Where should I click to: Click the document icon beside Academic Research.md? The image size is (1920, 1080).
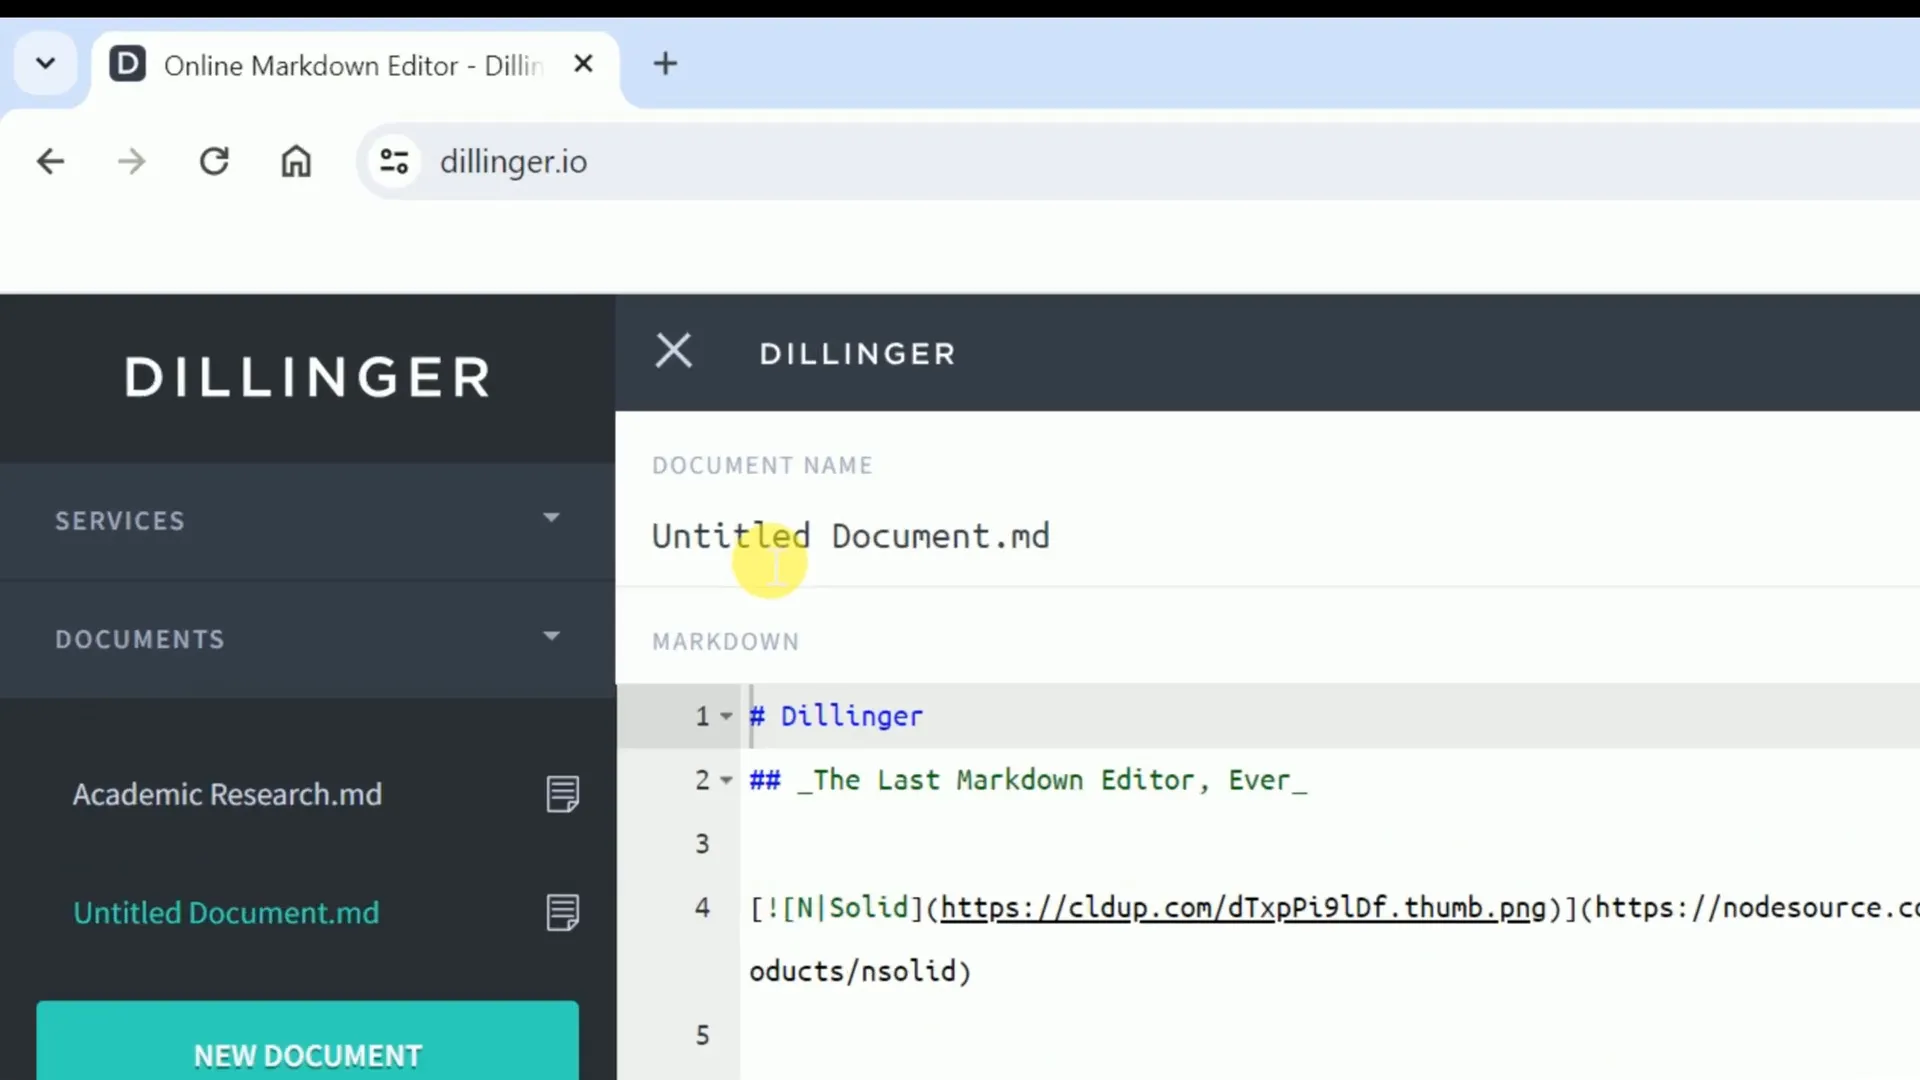[x=562, y=794]
